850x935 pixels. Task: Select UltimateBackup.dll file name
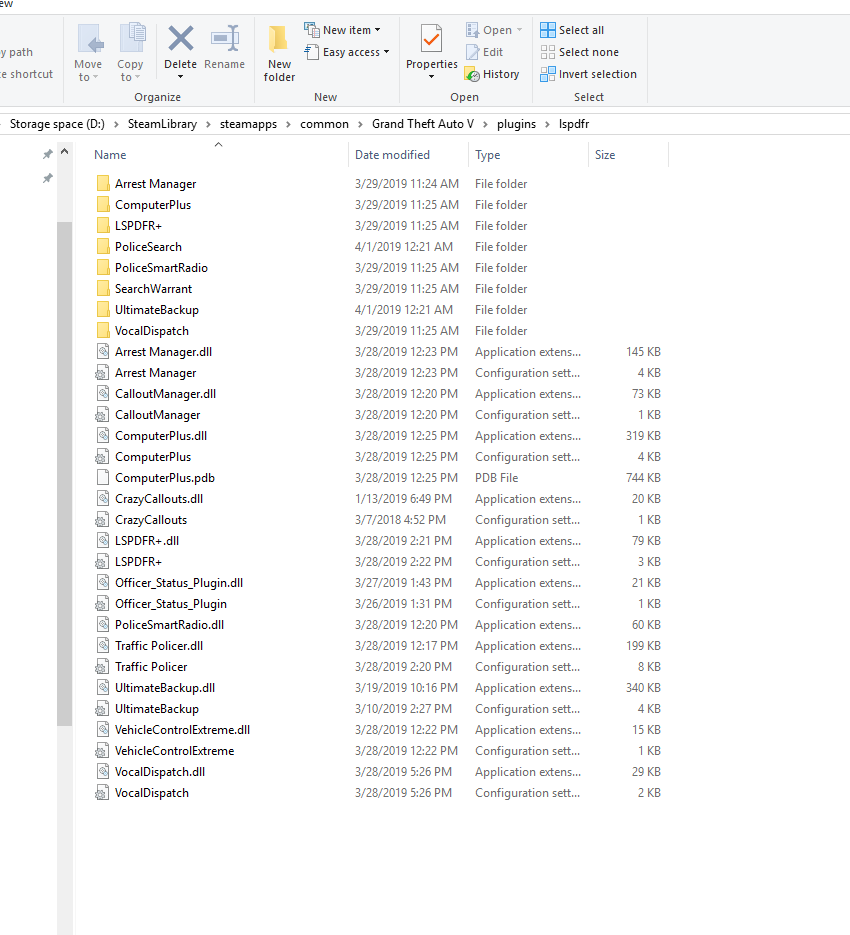[x=165, y=688]
